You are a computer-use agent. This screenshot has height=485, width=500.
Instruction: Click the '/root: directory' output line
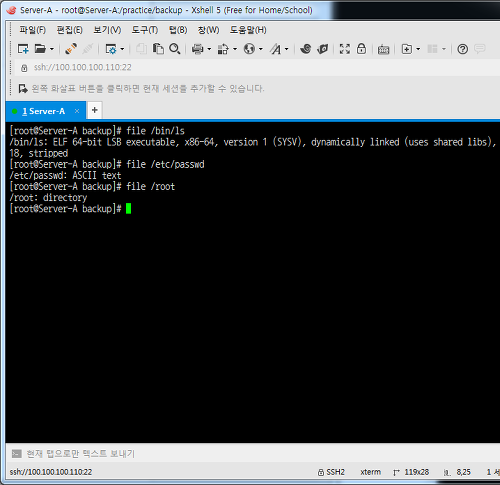[48, 197]
